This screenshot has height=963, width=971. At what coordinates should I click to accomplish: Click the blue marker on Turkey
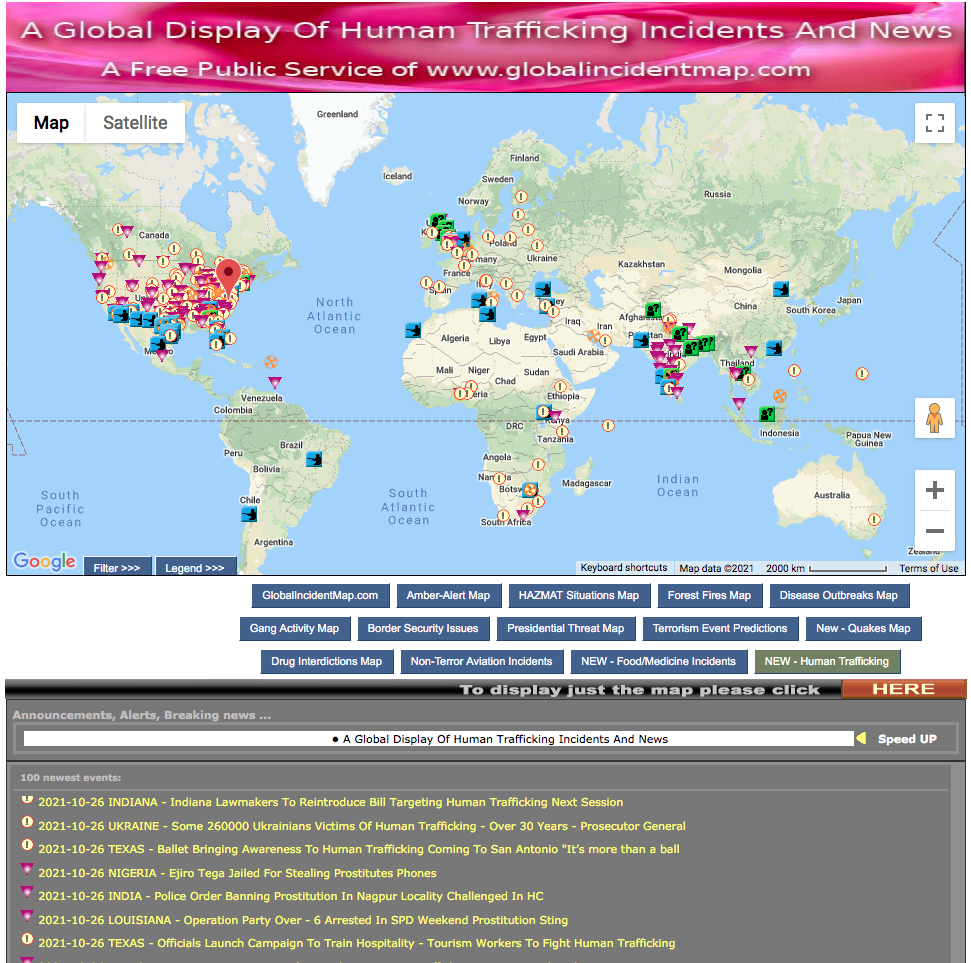pyautogui.click(x=543, y=289)
